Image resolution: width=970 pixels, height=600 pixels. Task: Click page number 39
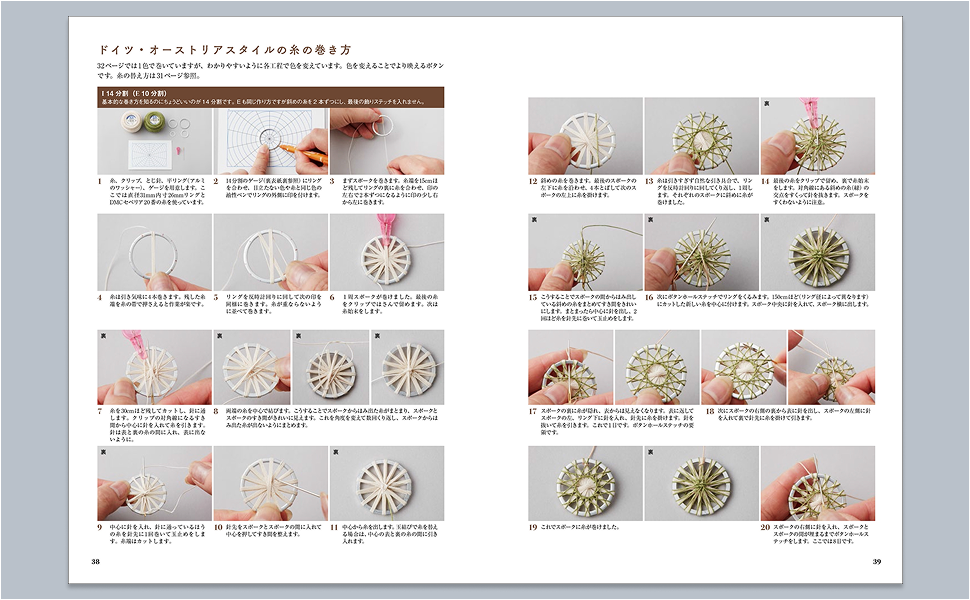click(x=877, y=562)
